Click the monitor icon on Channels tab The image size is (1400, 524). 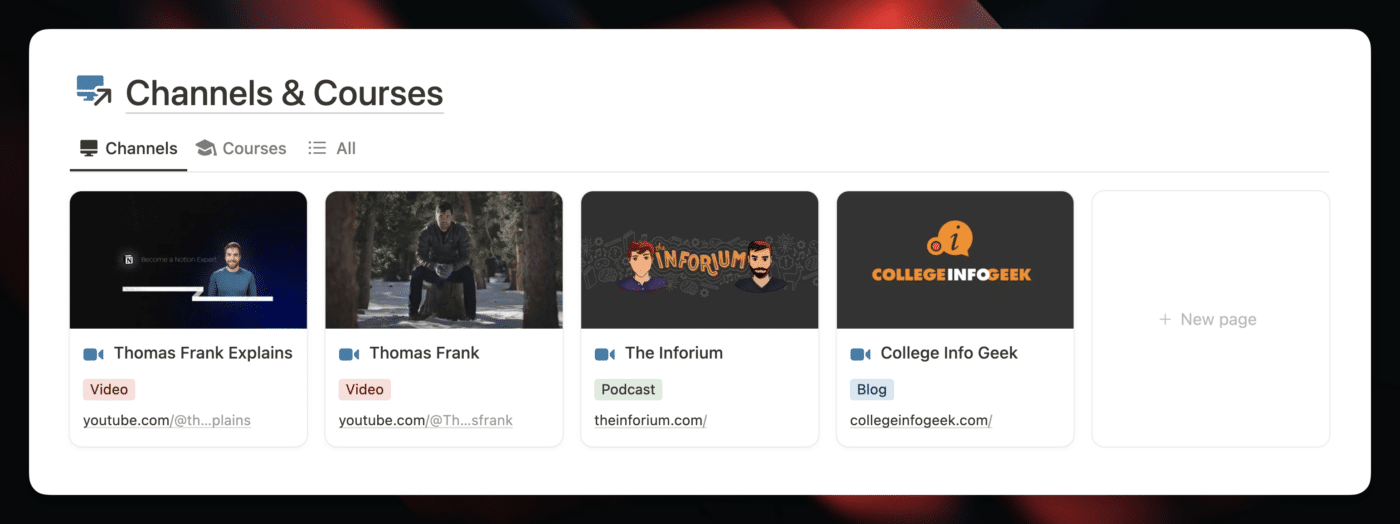pyautogui.click(x=89, y=148)
